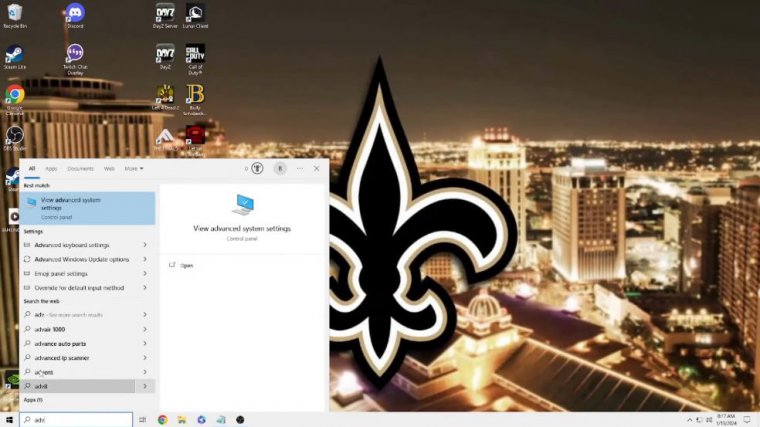This screenshot has height=427, width=760.
Task: Switch to the Apps search tab
Action: coord(51,169)
